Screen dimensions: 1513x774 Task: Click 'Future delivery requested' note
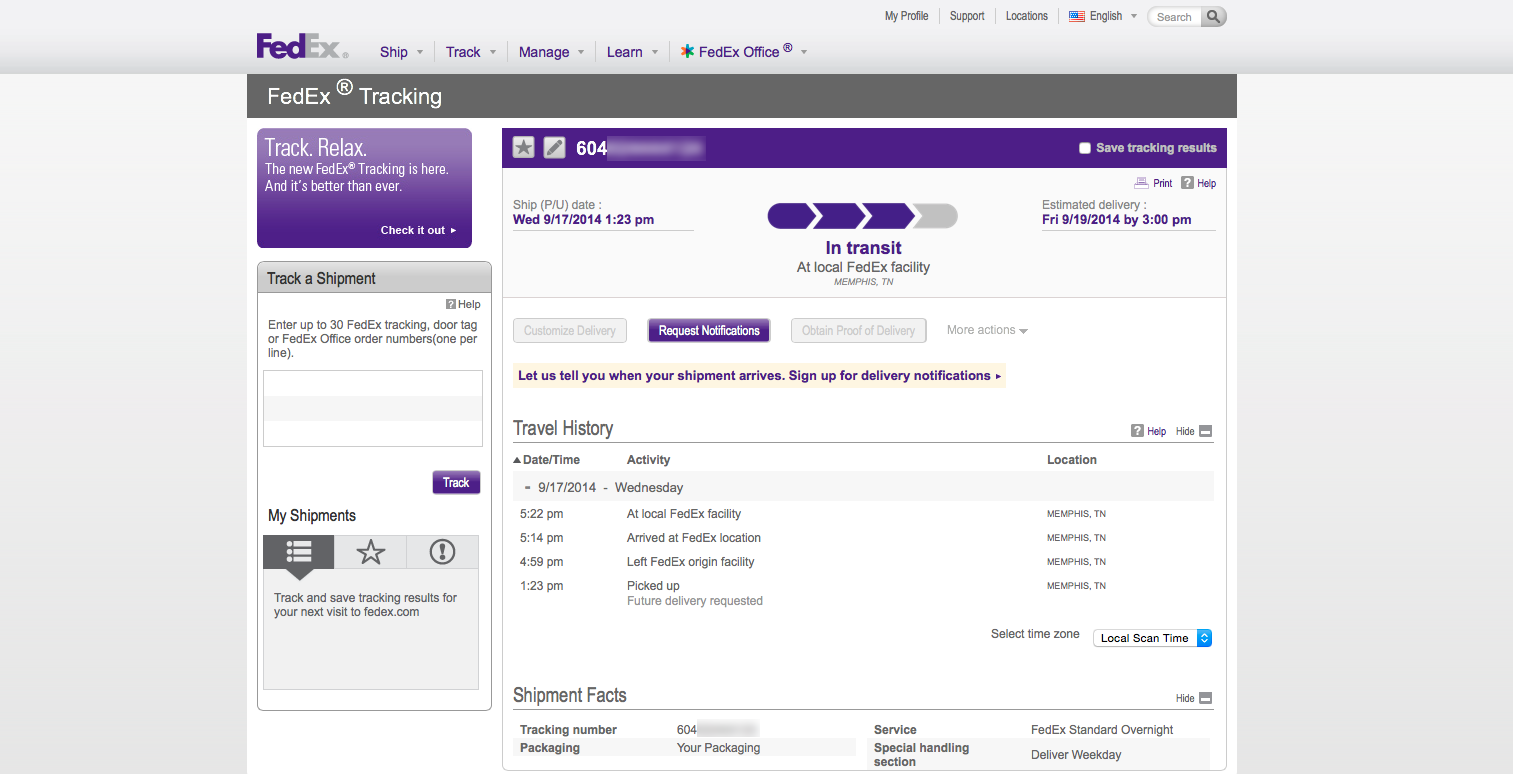click(695, 601)
